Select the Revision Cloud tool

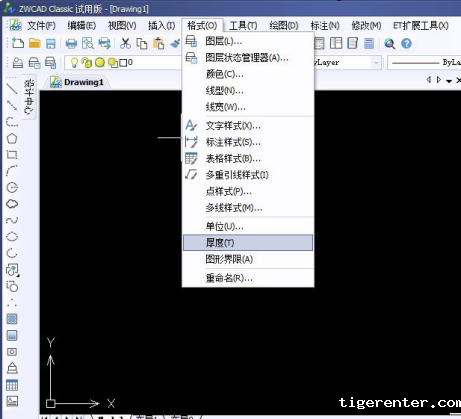click(12, 204)
